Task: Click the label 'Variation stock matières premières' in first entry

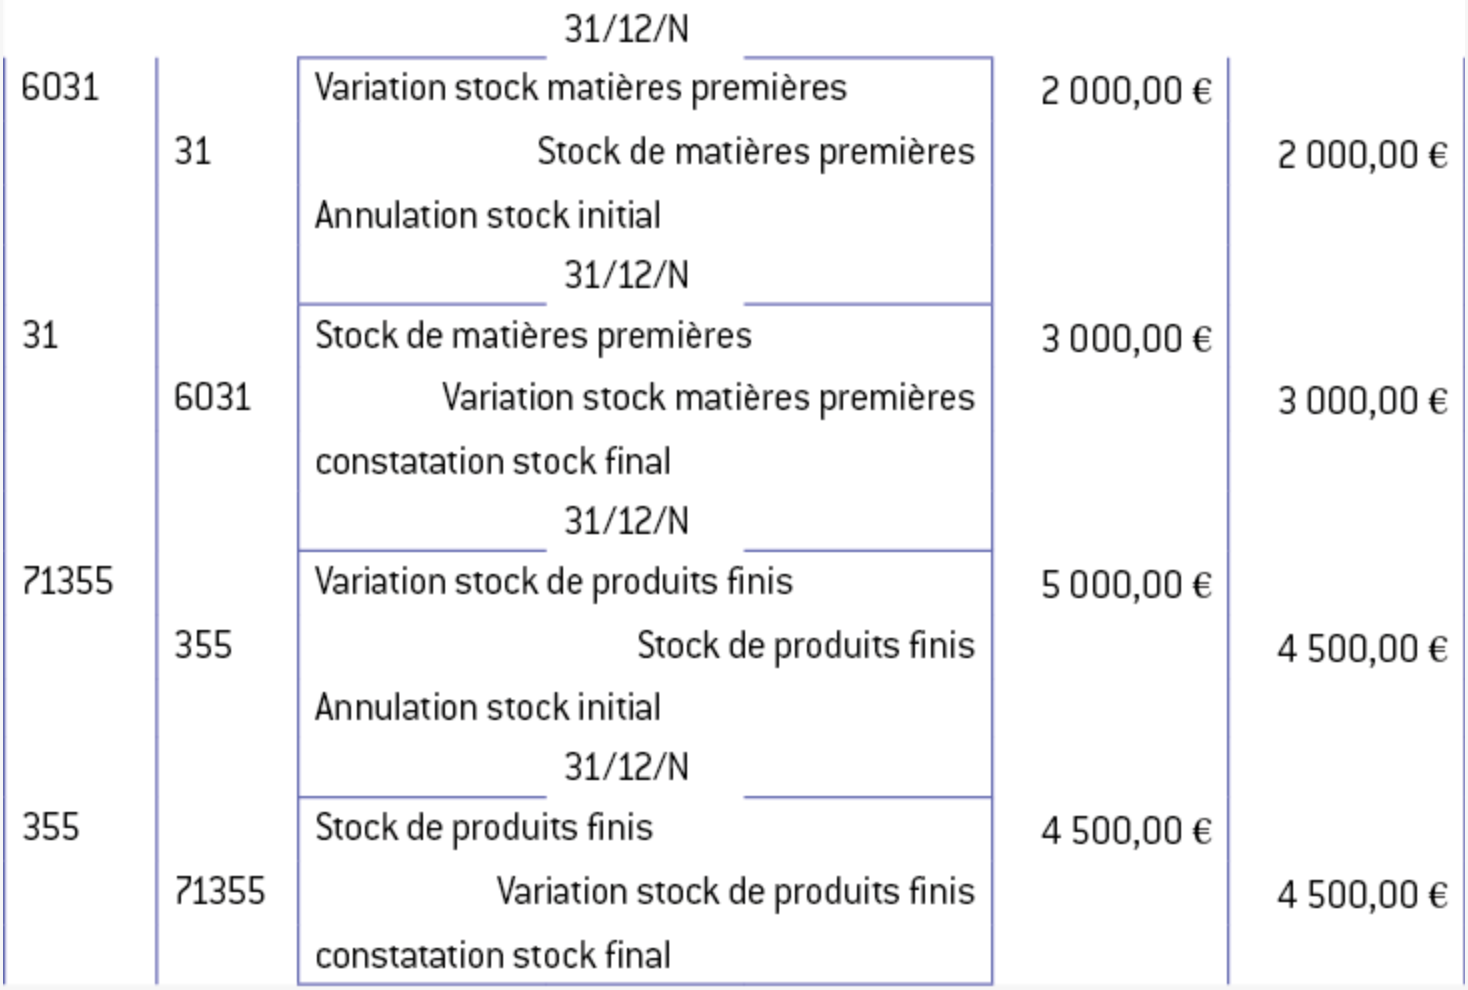Action: [580, 88]
